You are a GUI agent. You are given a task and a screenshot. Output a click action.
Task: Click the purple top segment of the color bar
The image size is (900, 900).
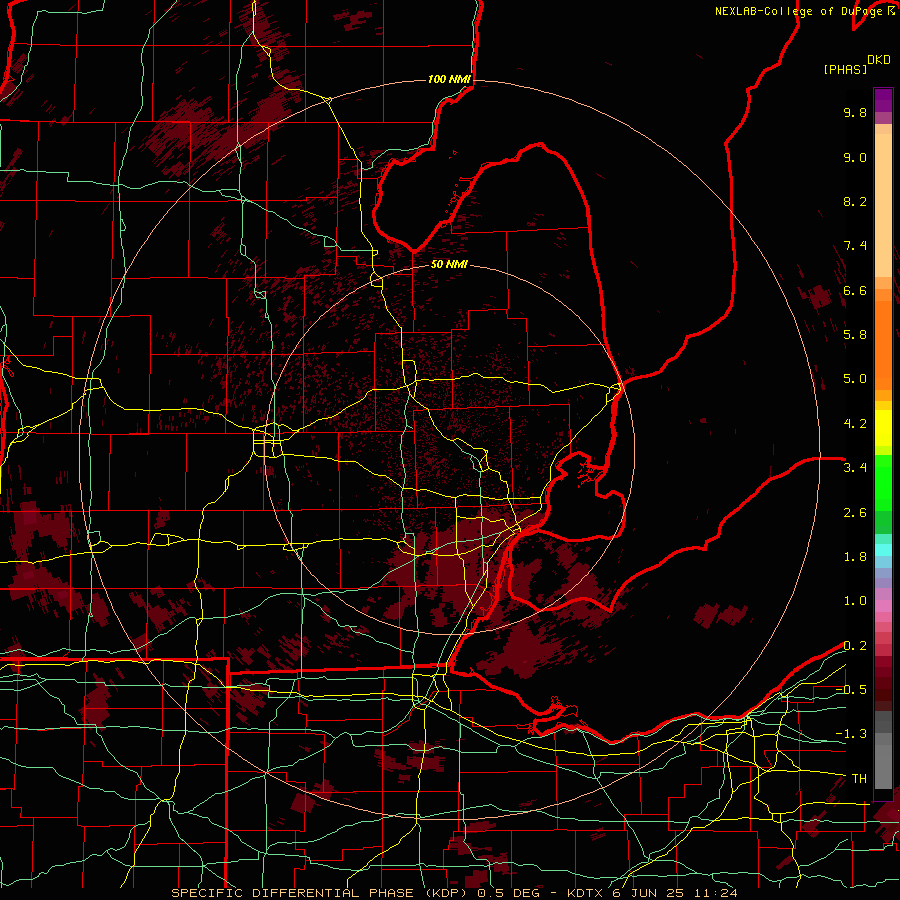[883, 100]
